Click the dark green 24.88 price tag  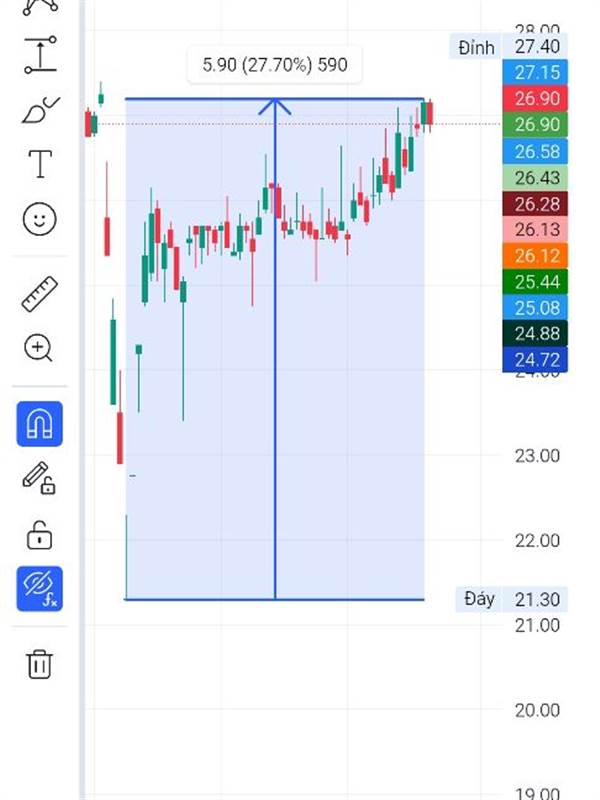tap(535, 334)
